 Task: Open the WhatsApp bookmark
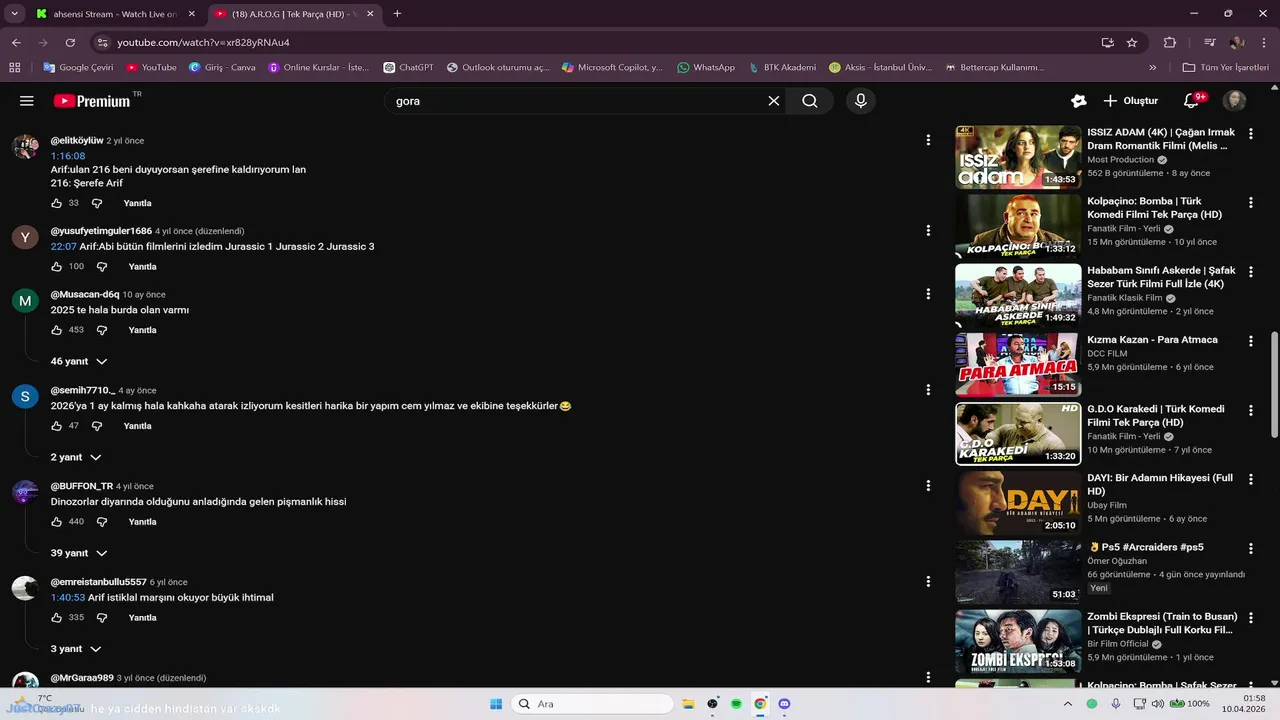click(706, 68)
